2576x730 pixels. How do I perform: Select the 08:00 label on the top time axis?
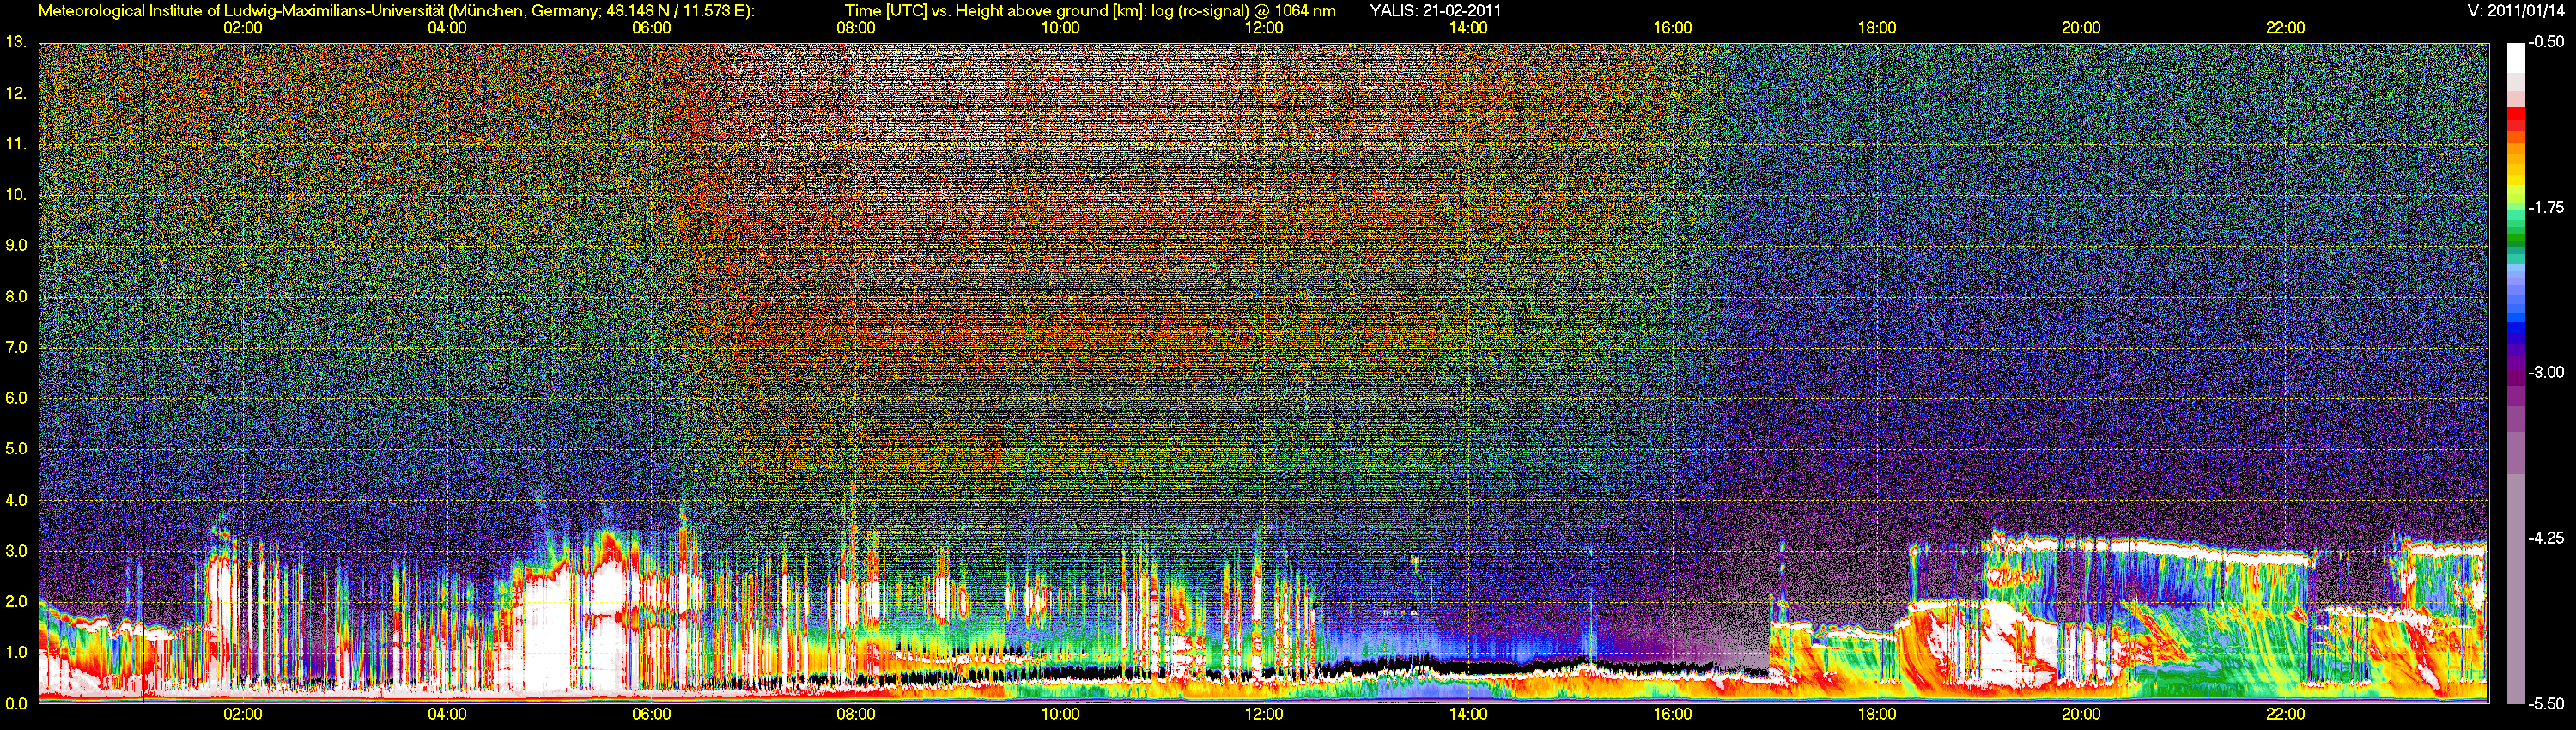tap(856, 28)
